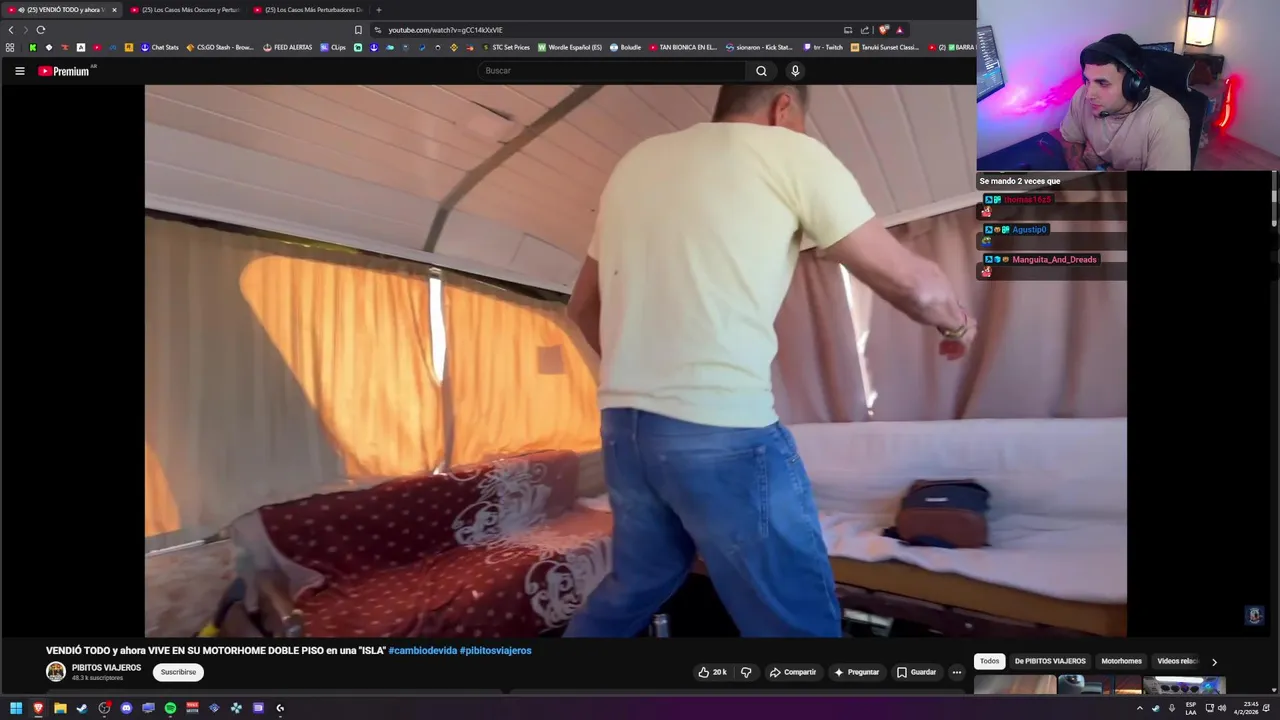Close the 'VENDIÓ TODO y ahora' tab

[x=114, y=10]
